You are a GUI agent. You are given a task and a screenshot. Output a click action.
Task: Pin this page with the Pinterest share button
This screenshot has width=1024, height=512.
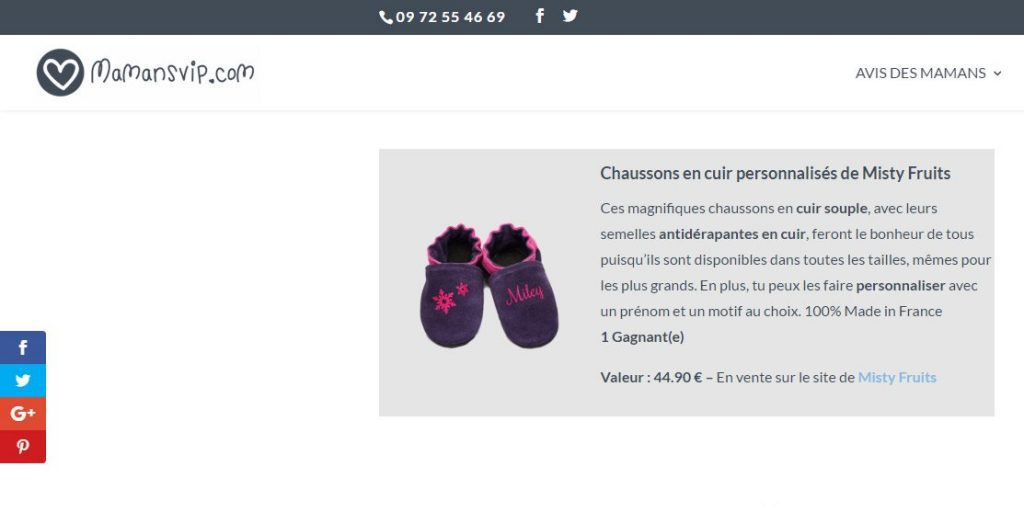23,446
